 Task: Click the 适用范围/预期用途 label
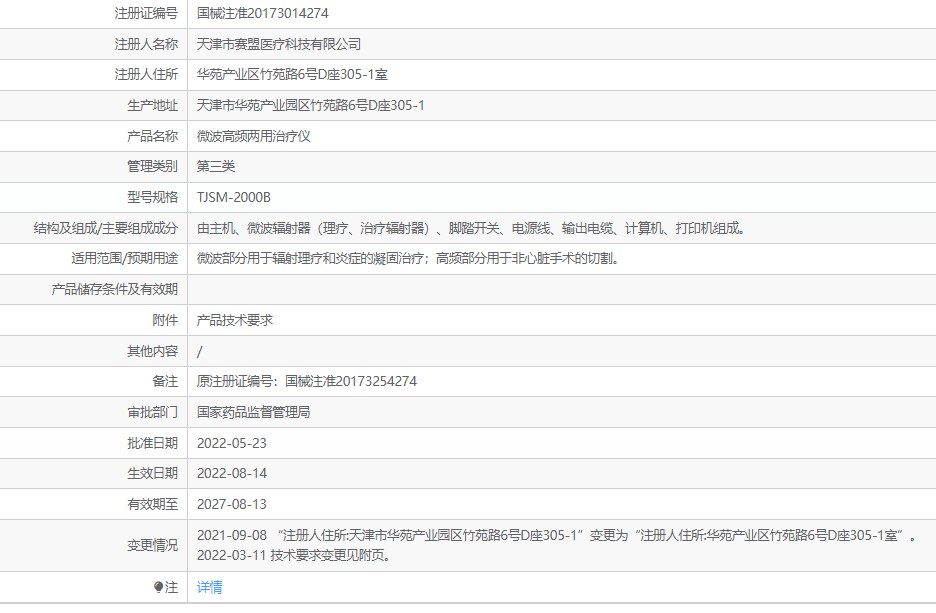pyautogui.click(x=125, y=258)
